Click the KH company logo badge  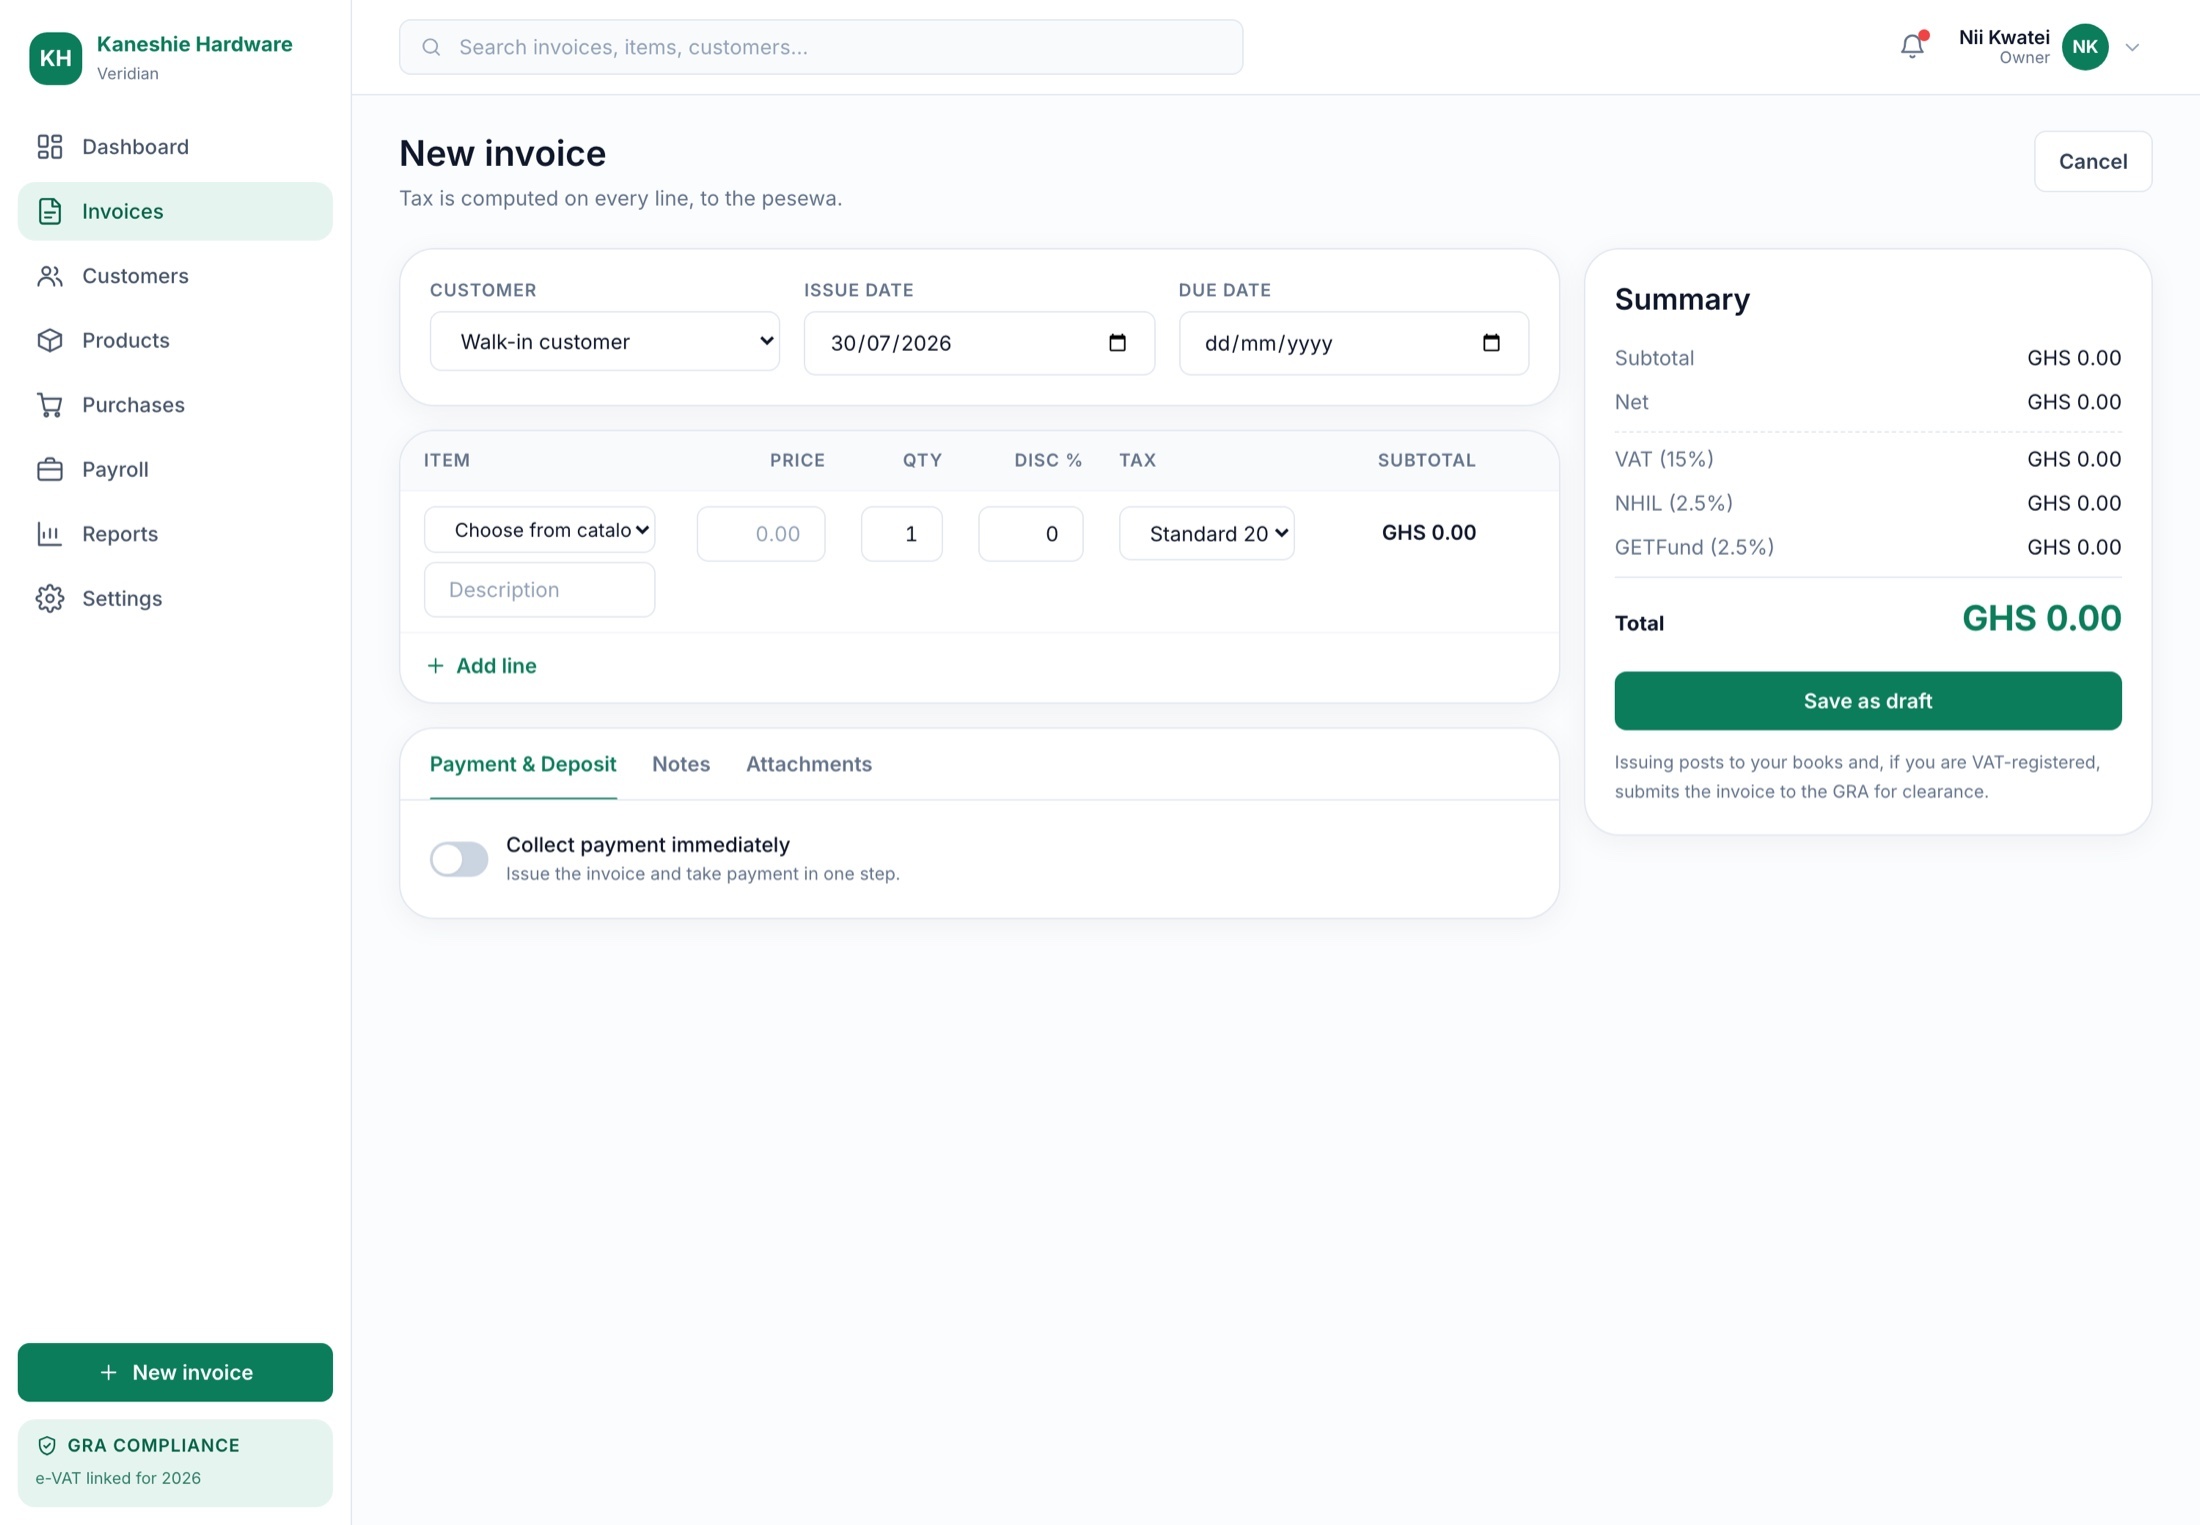55,58
